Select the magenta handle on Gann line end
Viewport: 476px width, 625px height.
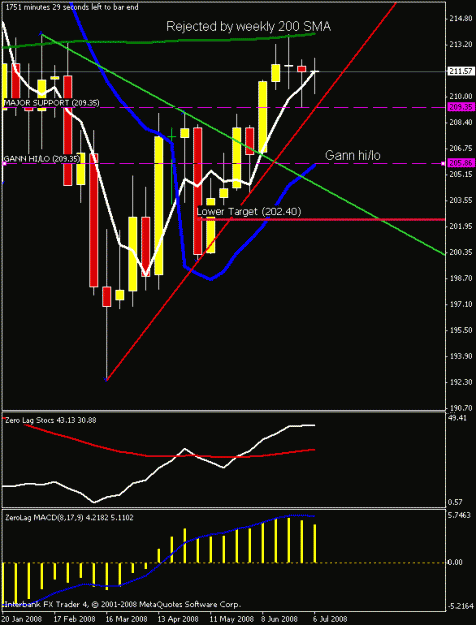click(443, 163)
